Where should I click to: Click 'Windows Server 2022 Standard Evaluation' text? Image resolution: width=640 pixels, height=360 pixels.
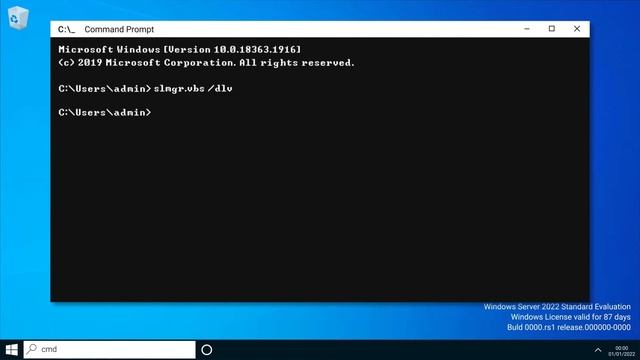(557, 307)
